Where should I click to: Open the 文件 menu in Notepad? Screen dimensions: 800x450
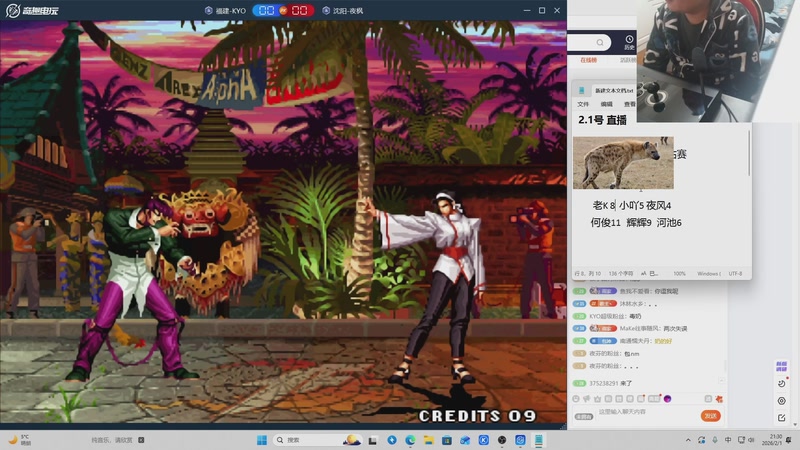(x=583, y=104)
